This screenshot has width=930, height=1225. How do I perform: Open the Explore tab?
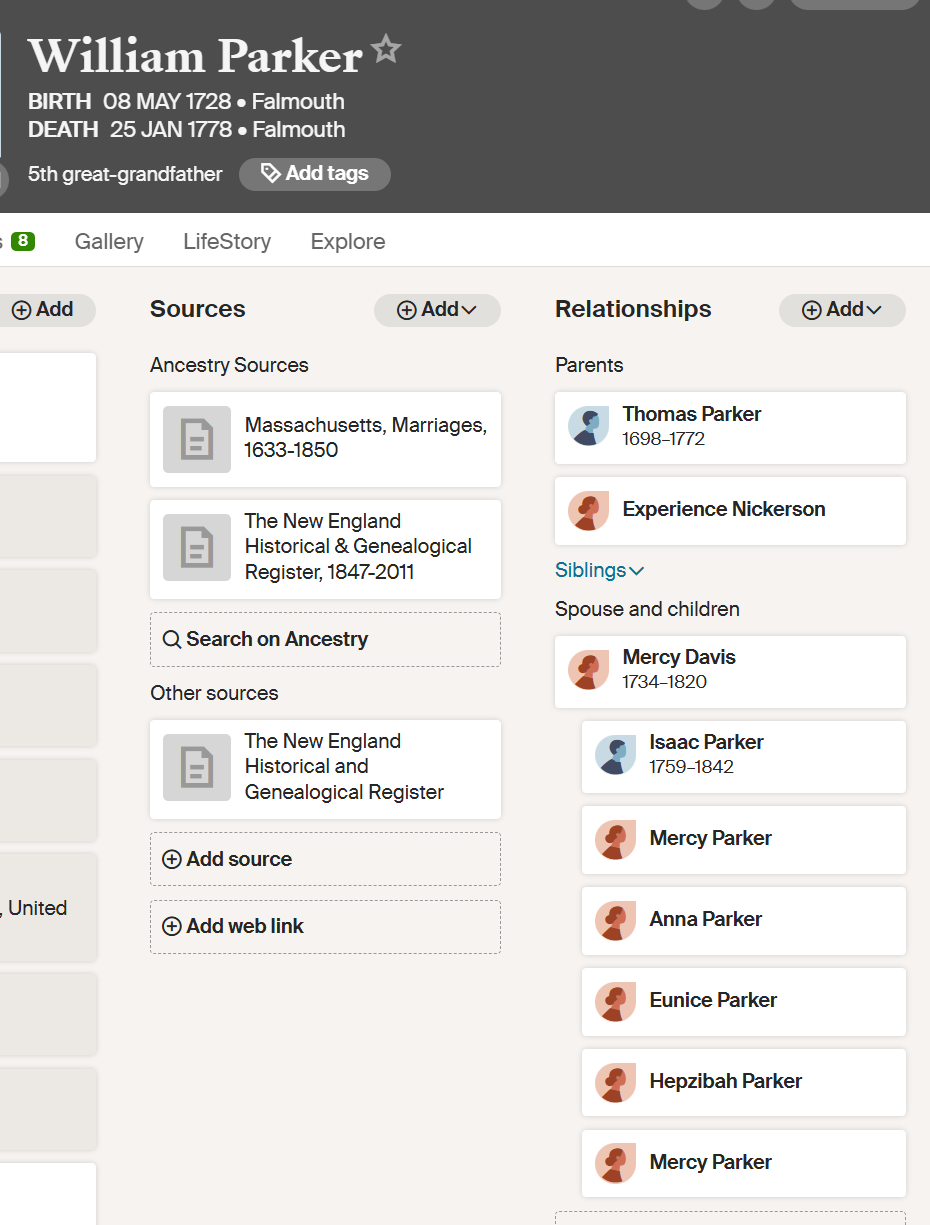coord(347,242)
